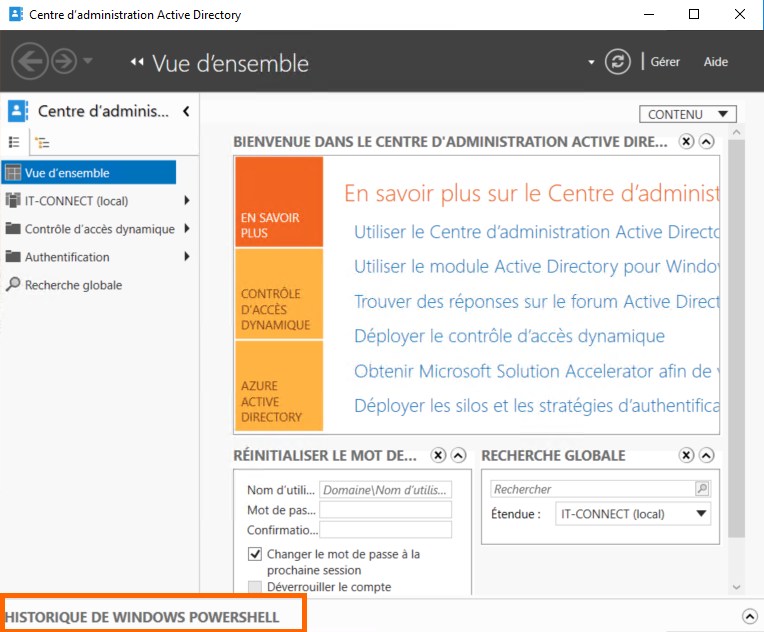Select Vue d'ensemble in the navigation pane
The image size is (764, 632).
click(89, 172)
